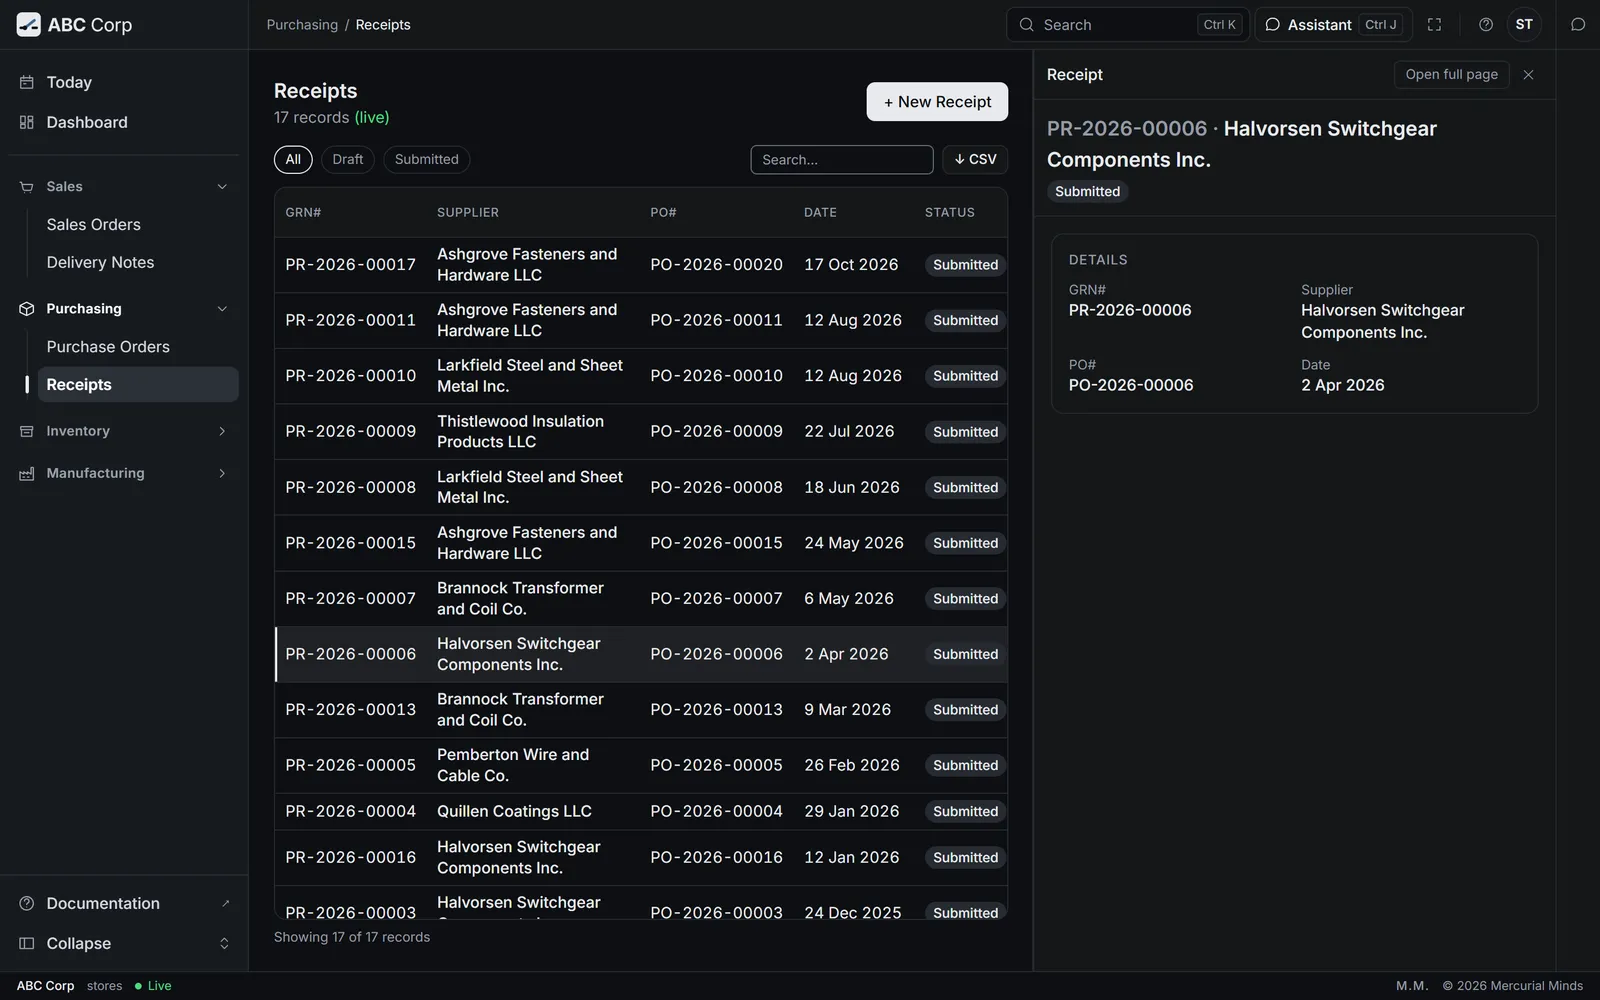Sort by the GRN# column header
Viewport: 1600px width, 1000px height.
pos(303,212)
